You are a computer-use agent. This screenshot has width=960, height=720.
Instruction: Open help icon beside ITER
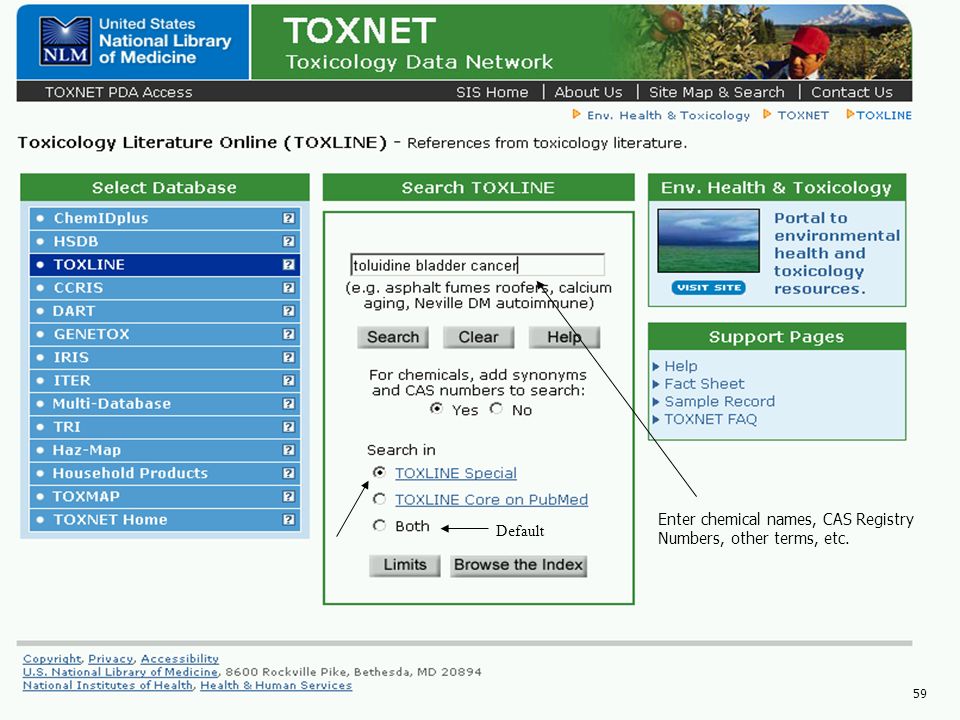pyautogui.click(x=288, y=380)
